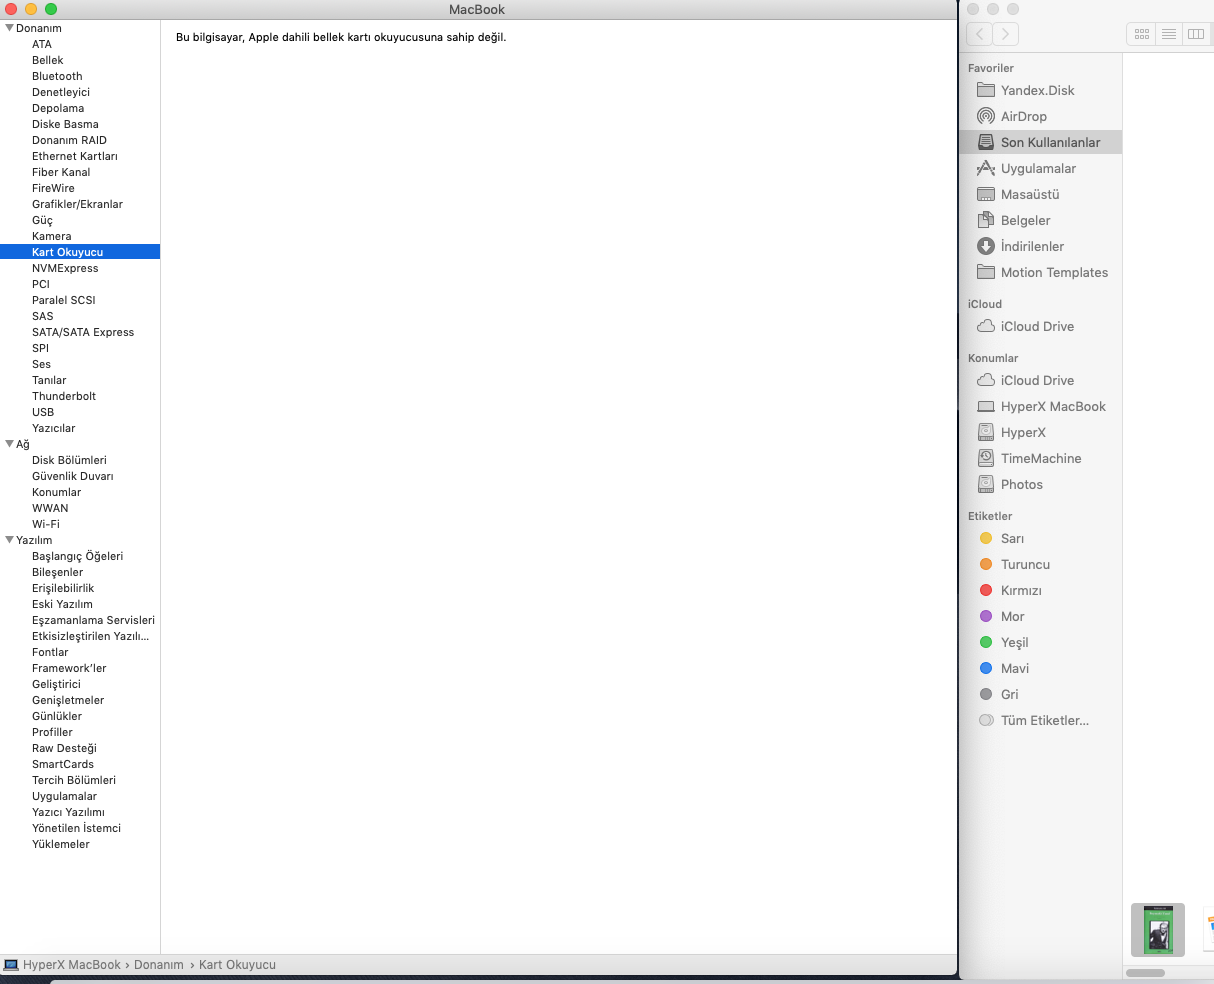
Task: Click the Son Kullanılanlar icon in Finder
Action: click(986, 142)
